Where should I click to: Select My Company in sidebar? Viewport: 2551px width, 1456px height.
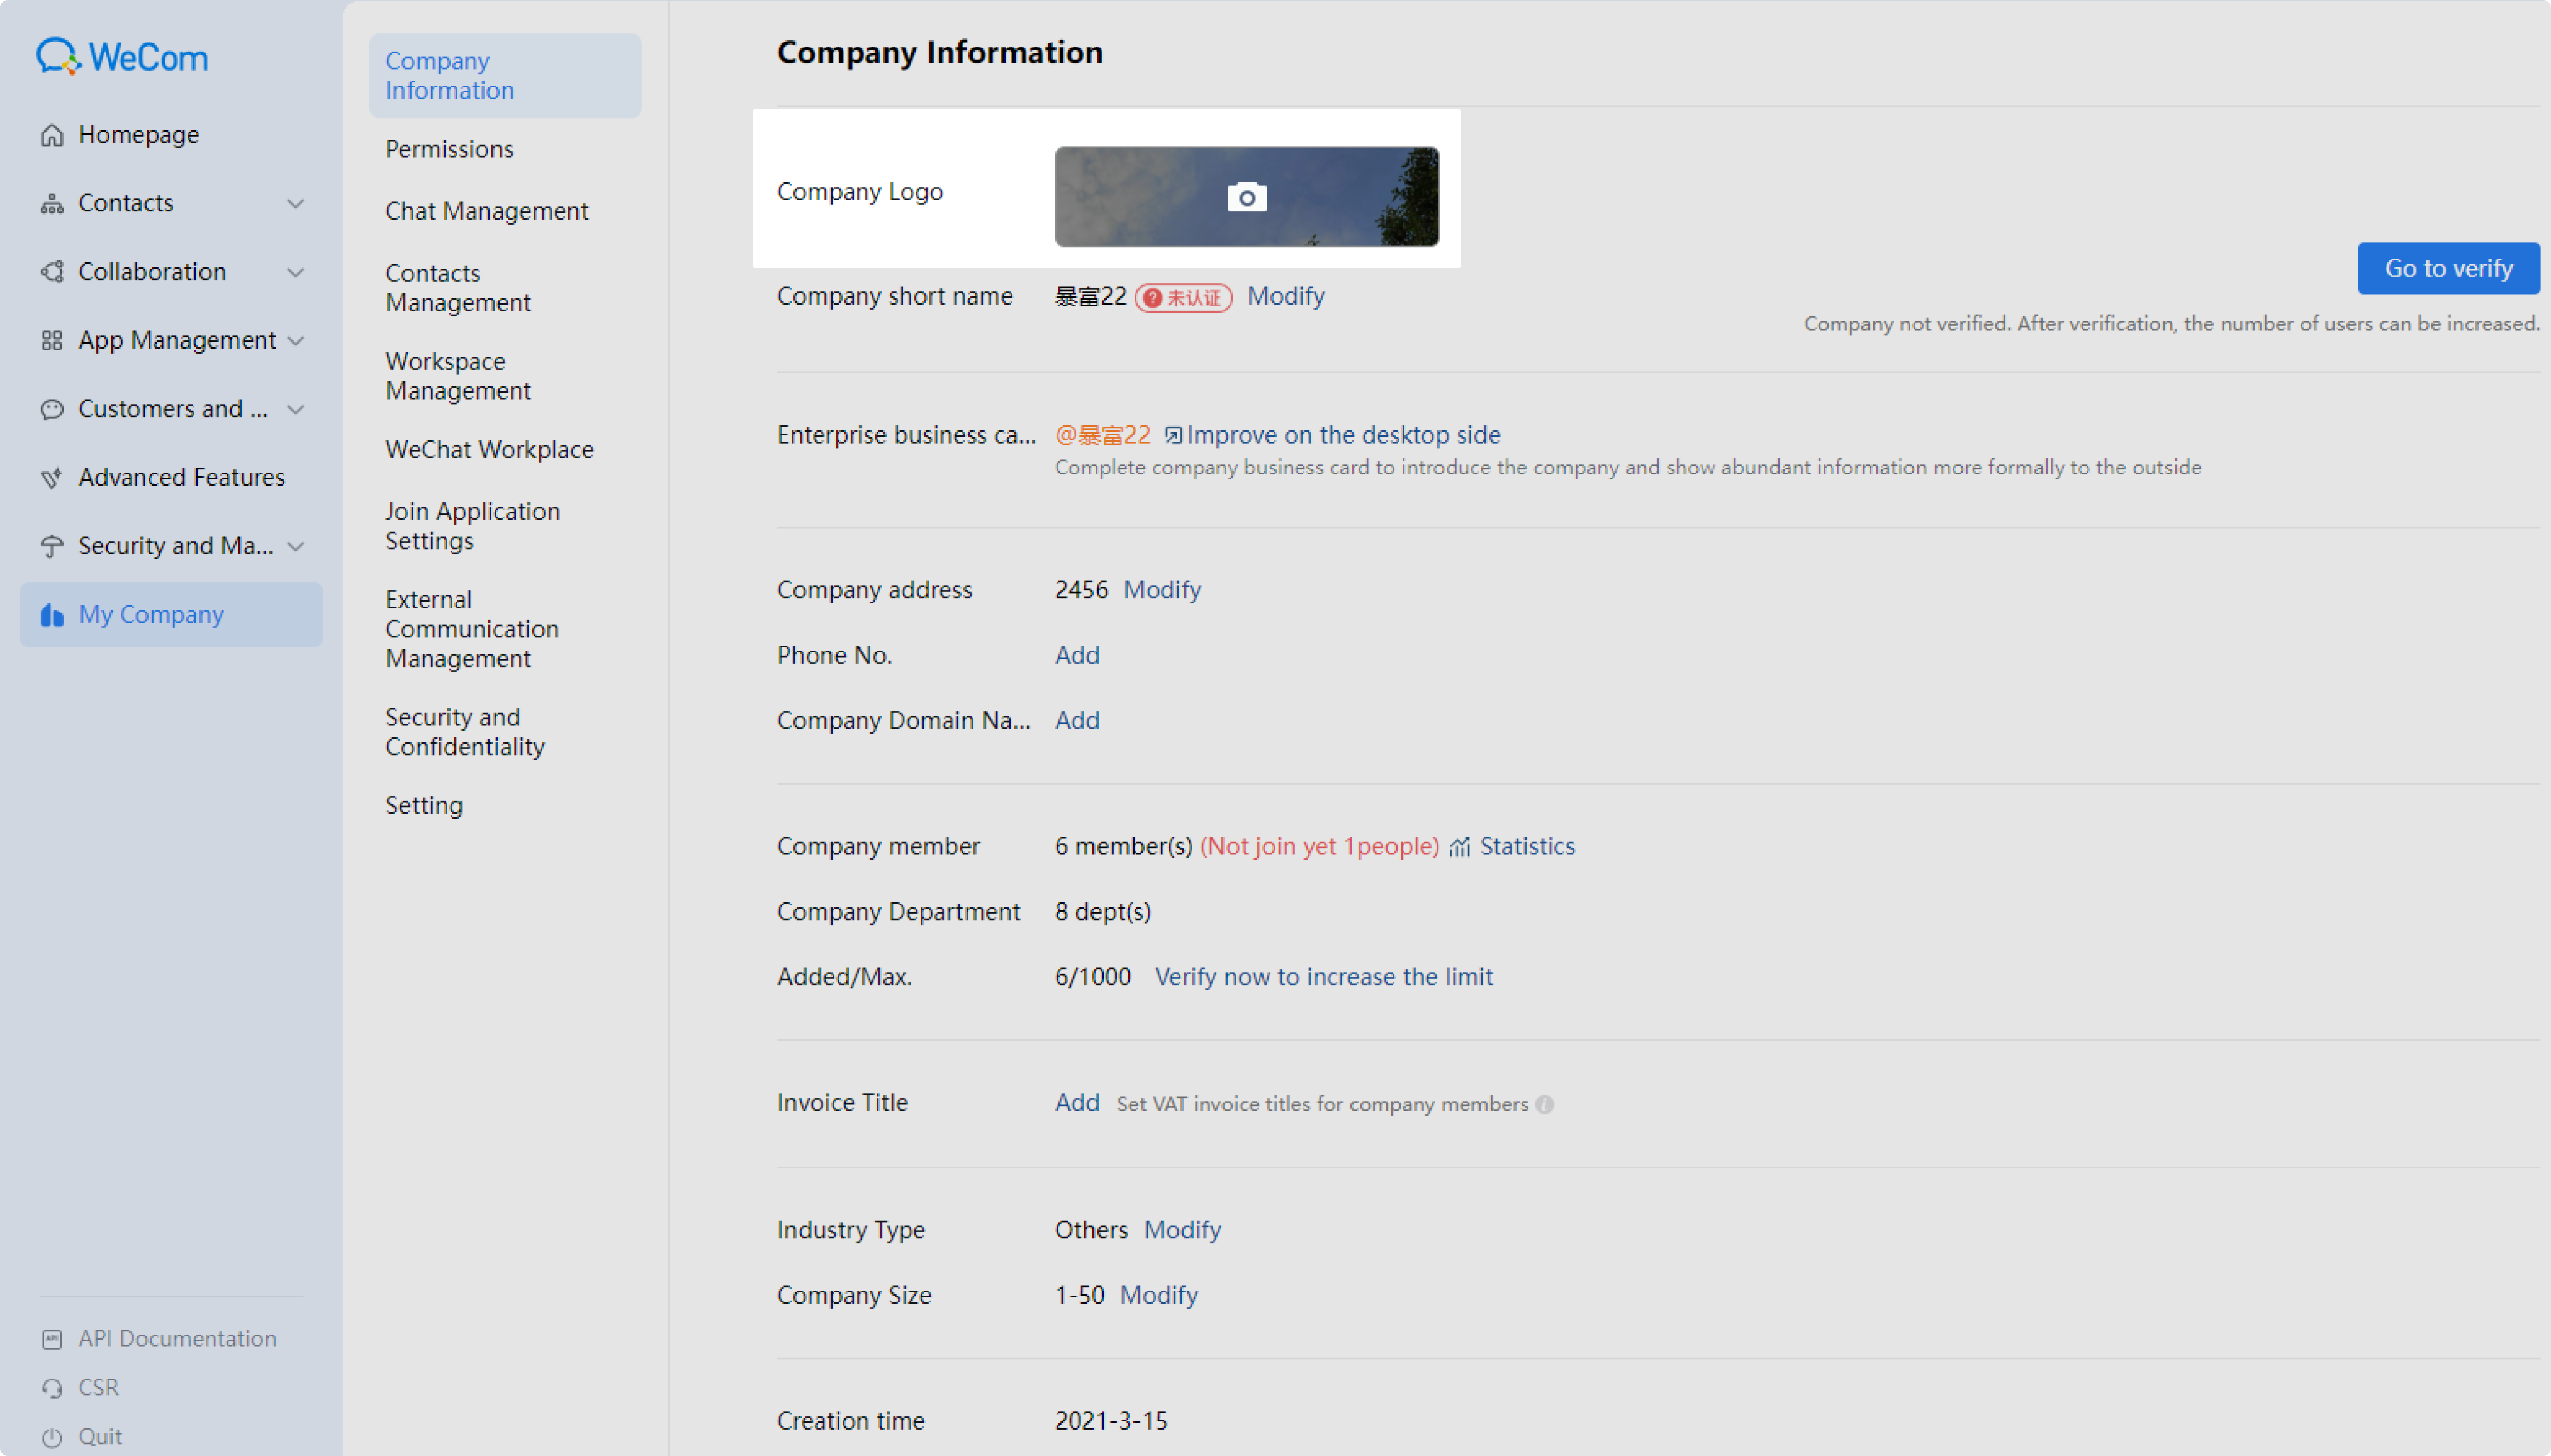171,615
